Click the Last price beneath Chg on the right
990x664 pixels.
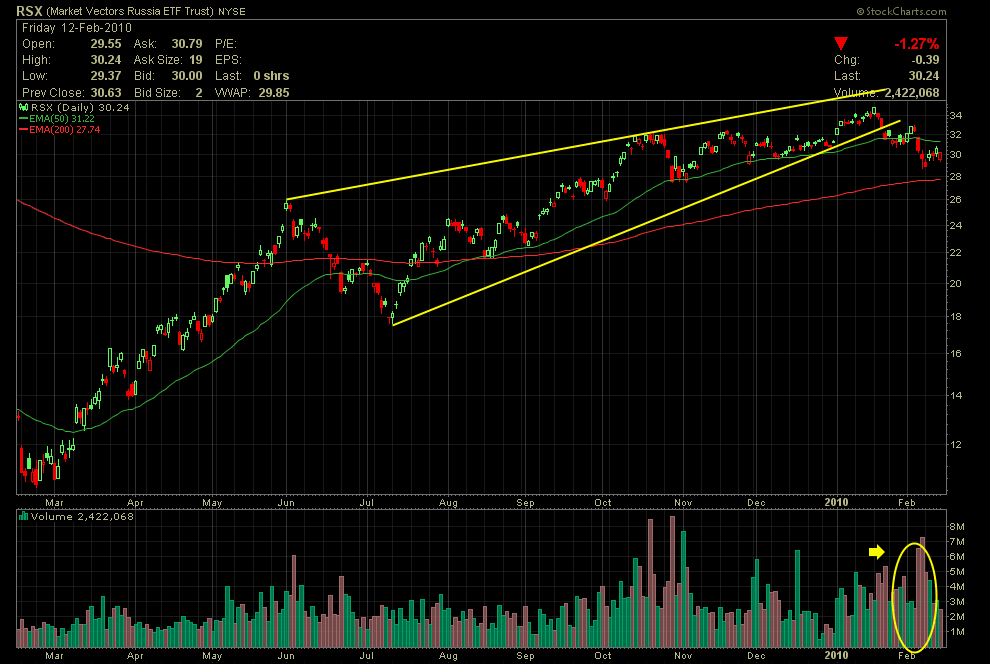click(x=924, y=76)
